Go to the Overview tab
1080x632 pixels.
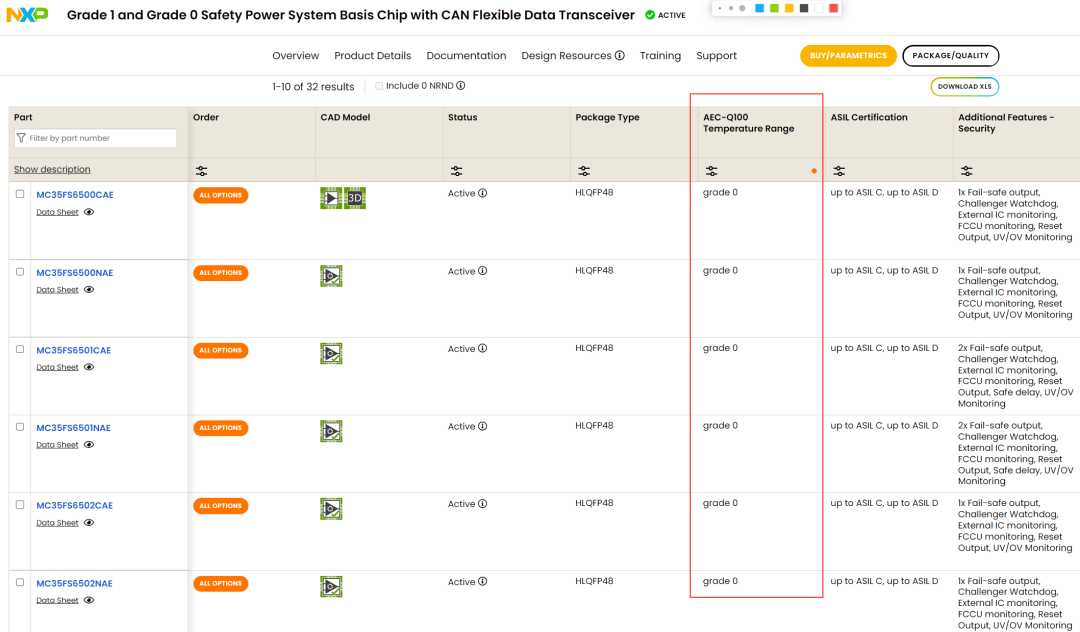pyautogui.click(x=295, y=56)
